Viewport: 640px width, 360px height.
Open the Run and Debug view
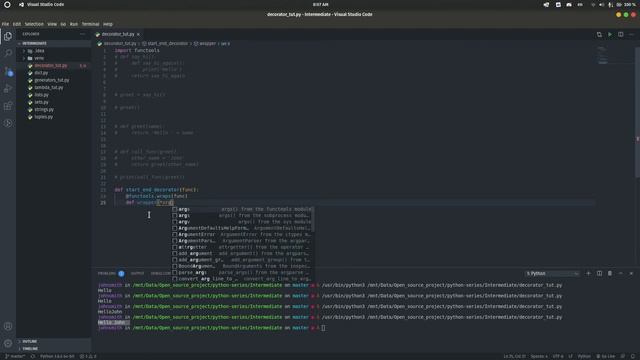click(x=8, y=89)
